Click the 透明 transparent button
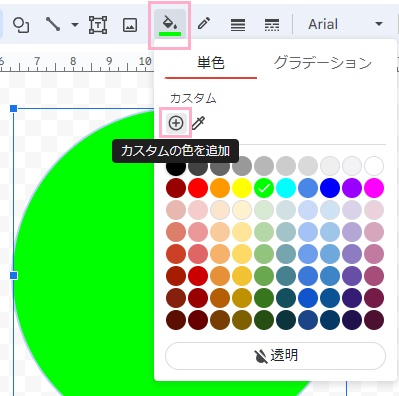The width and height of the screenshot is (399, 396). click(275, 356)
